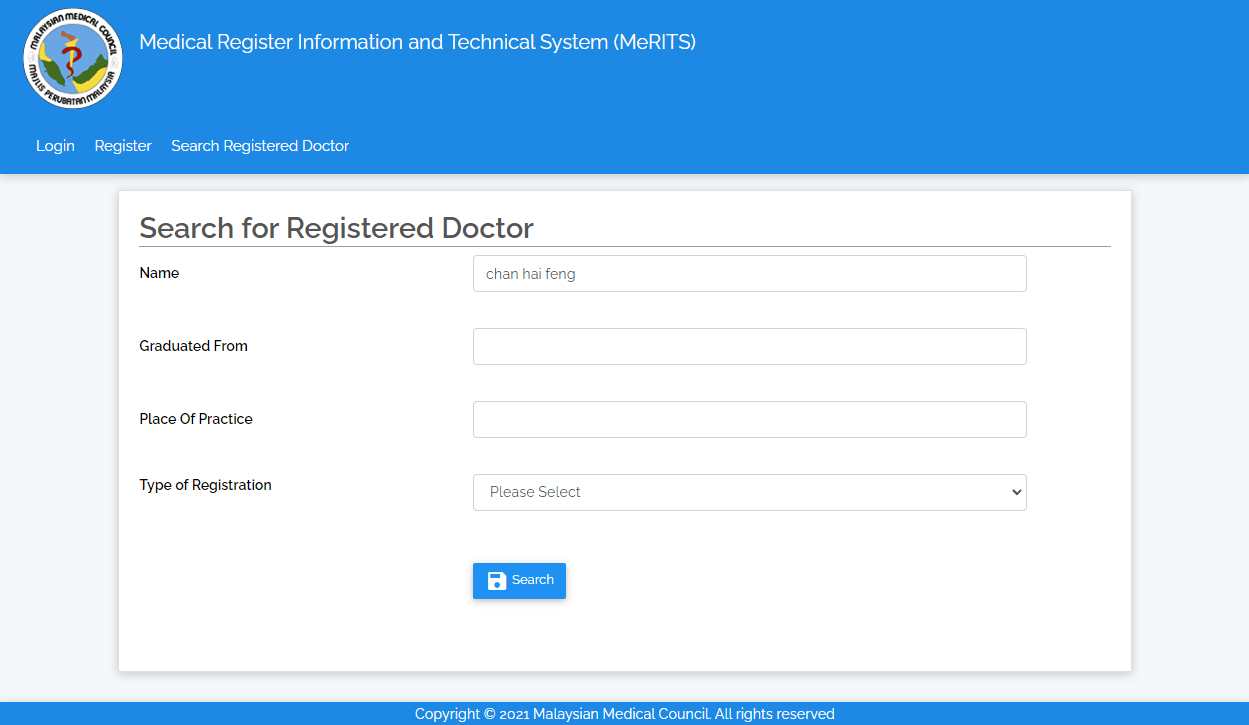
Task: Expand the registration type selector showing Please Select
Action: point(749,492)
